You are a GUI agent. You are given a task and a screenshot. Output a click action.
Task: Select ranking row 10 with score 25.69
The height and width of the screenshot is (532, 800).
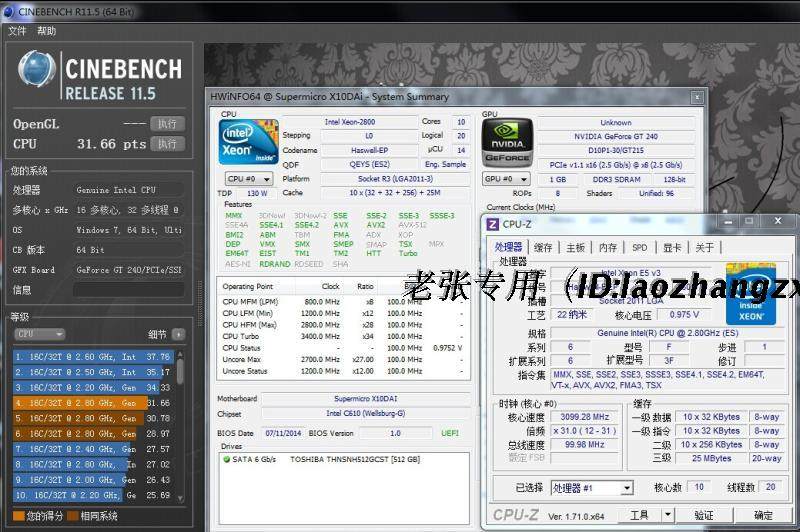94,495
